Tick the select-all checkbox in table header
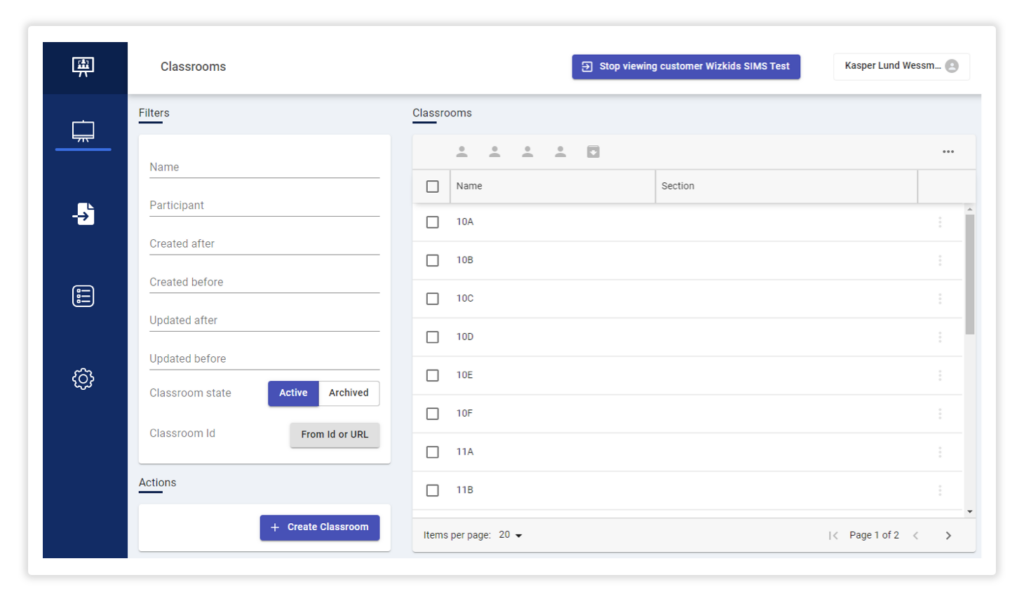 (x=432, y=186)
